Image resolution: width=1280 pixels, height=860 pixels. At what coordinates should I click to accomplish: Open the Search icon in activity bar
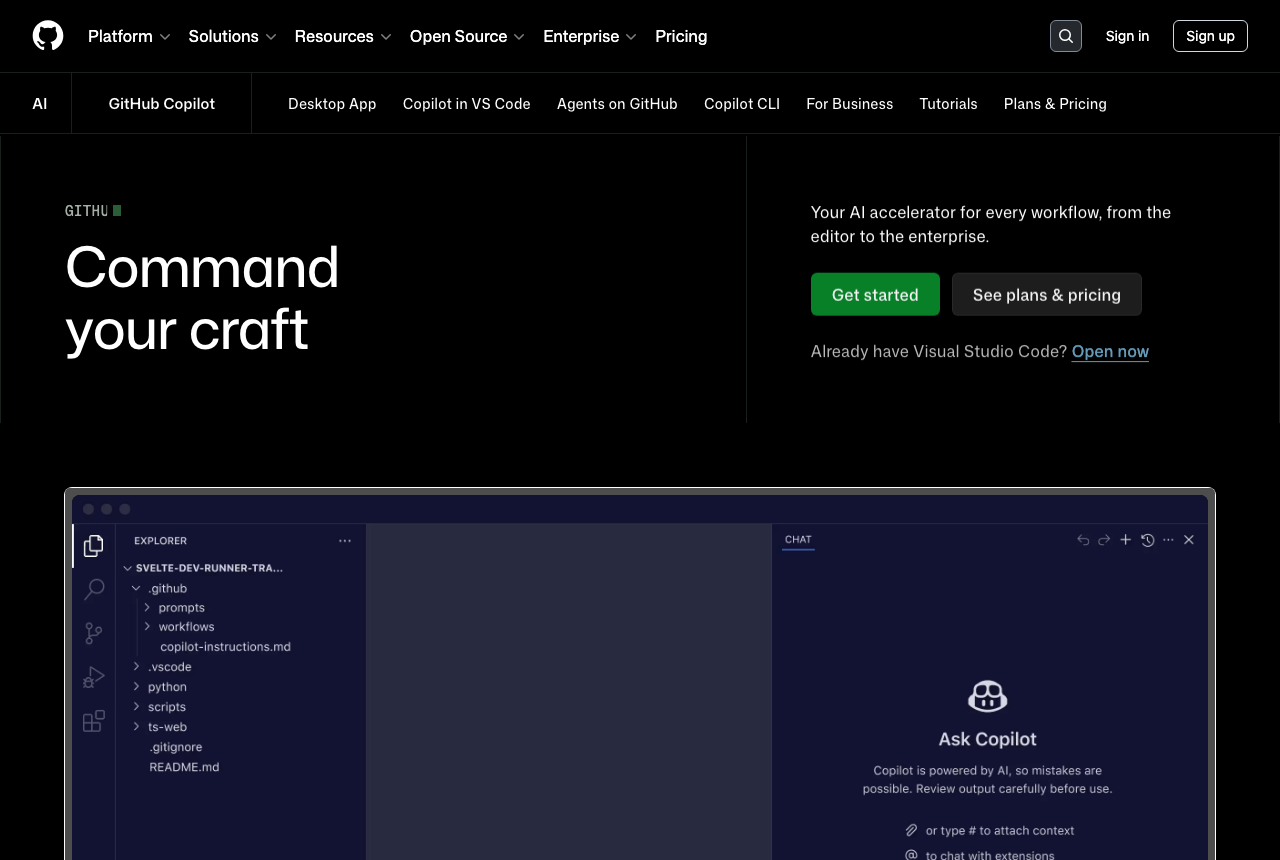click(x=94, y=589)
